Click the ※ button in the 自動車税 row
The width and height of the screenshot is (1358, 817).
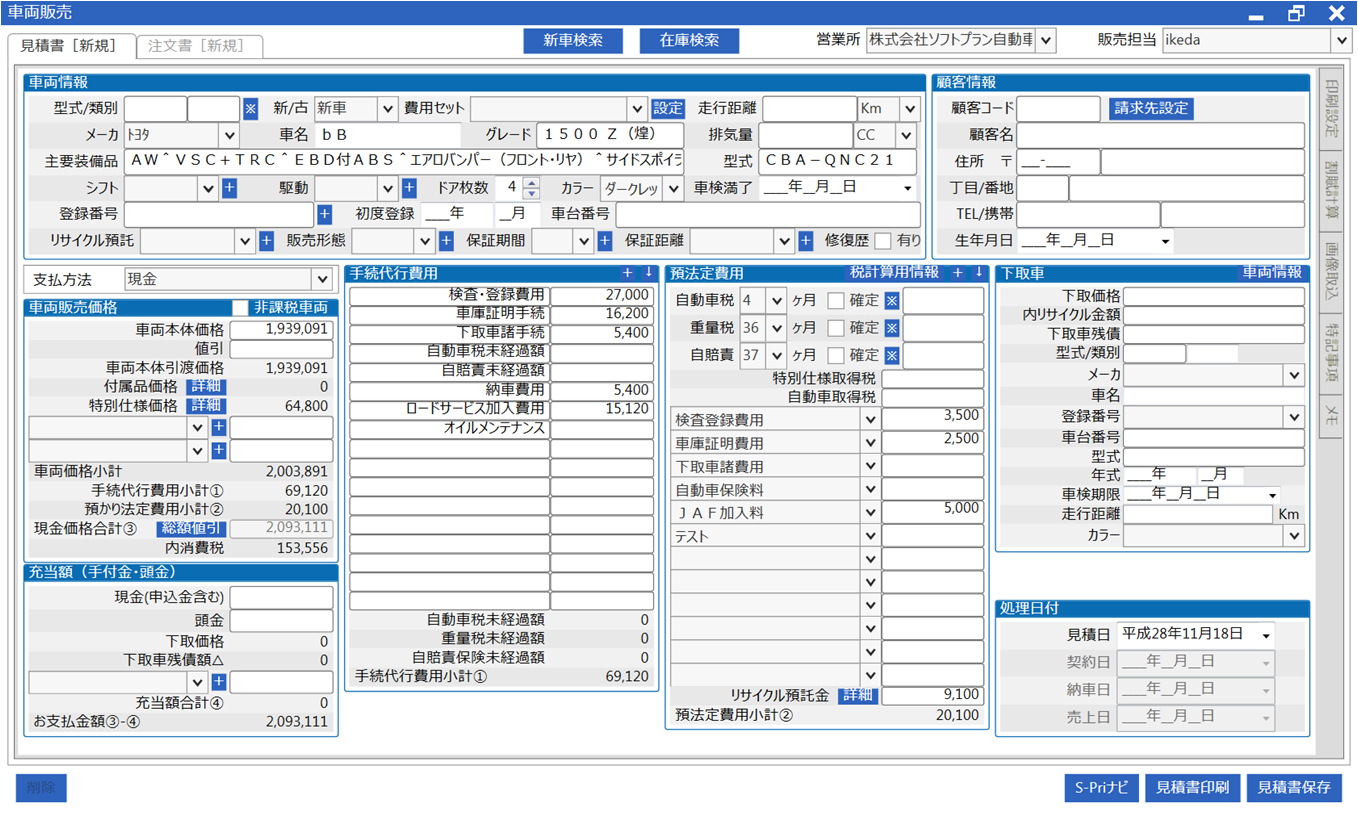click(892, 301)
